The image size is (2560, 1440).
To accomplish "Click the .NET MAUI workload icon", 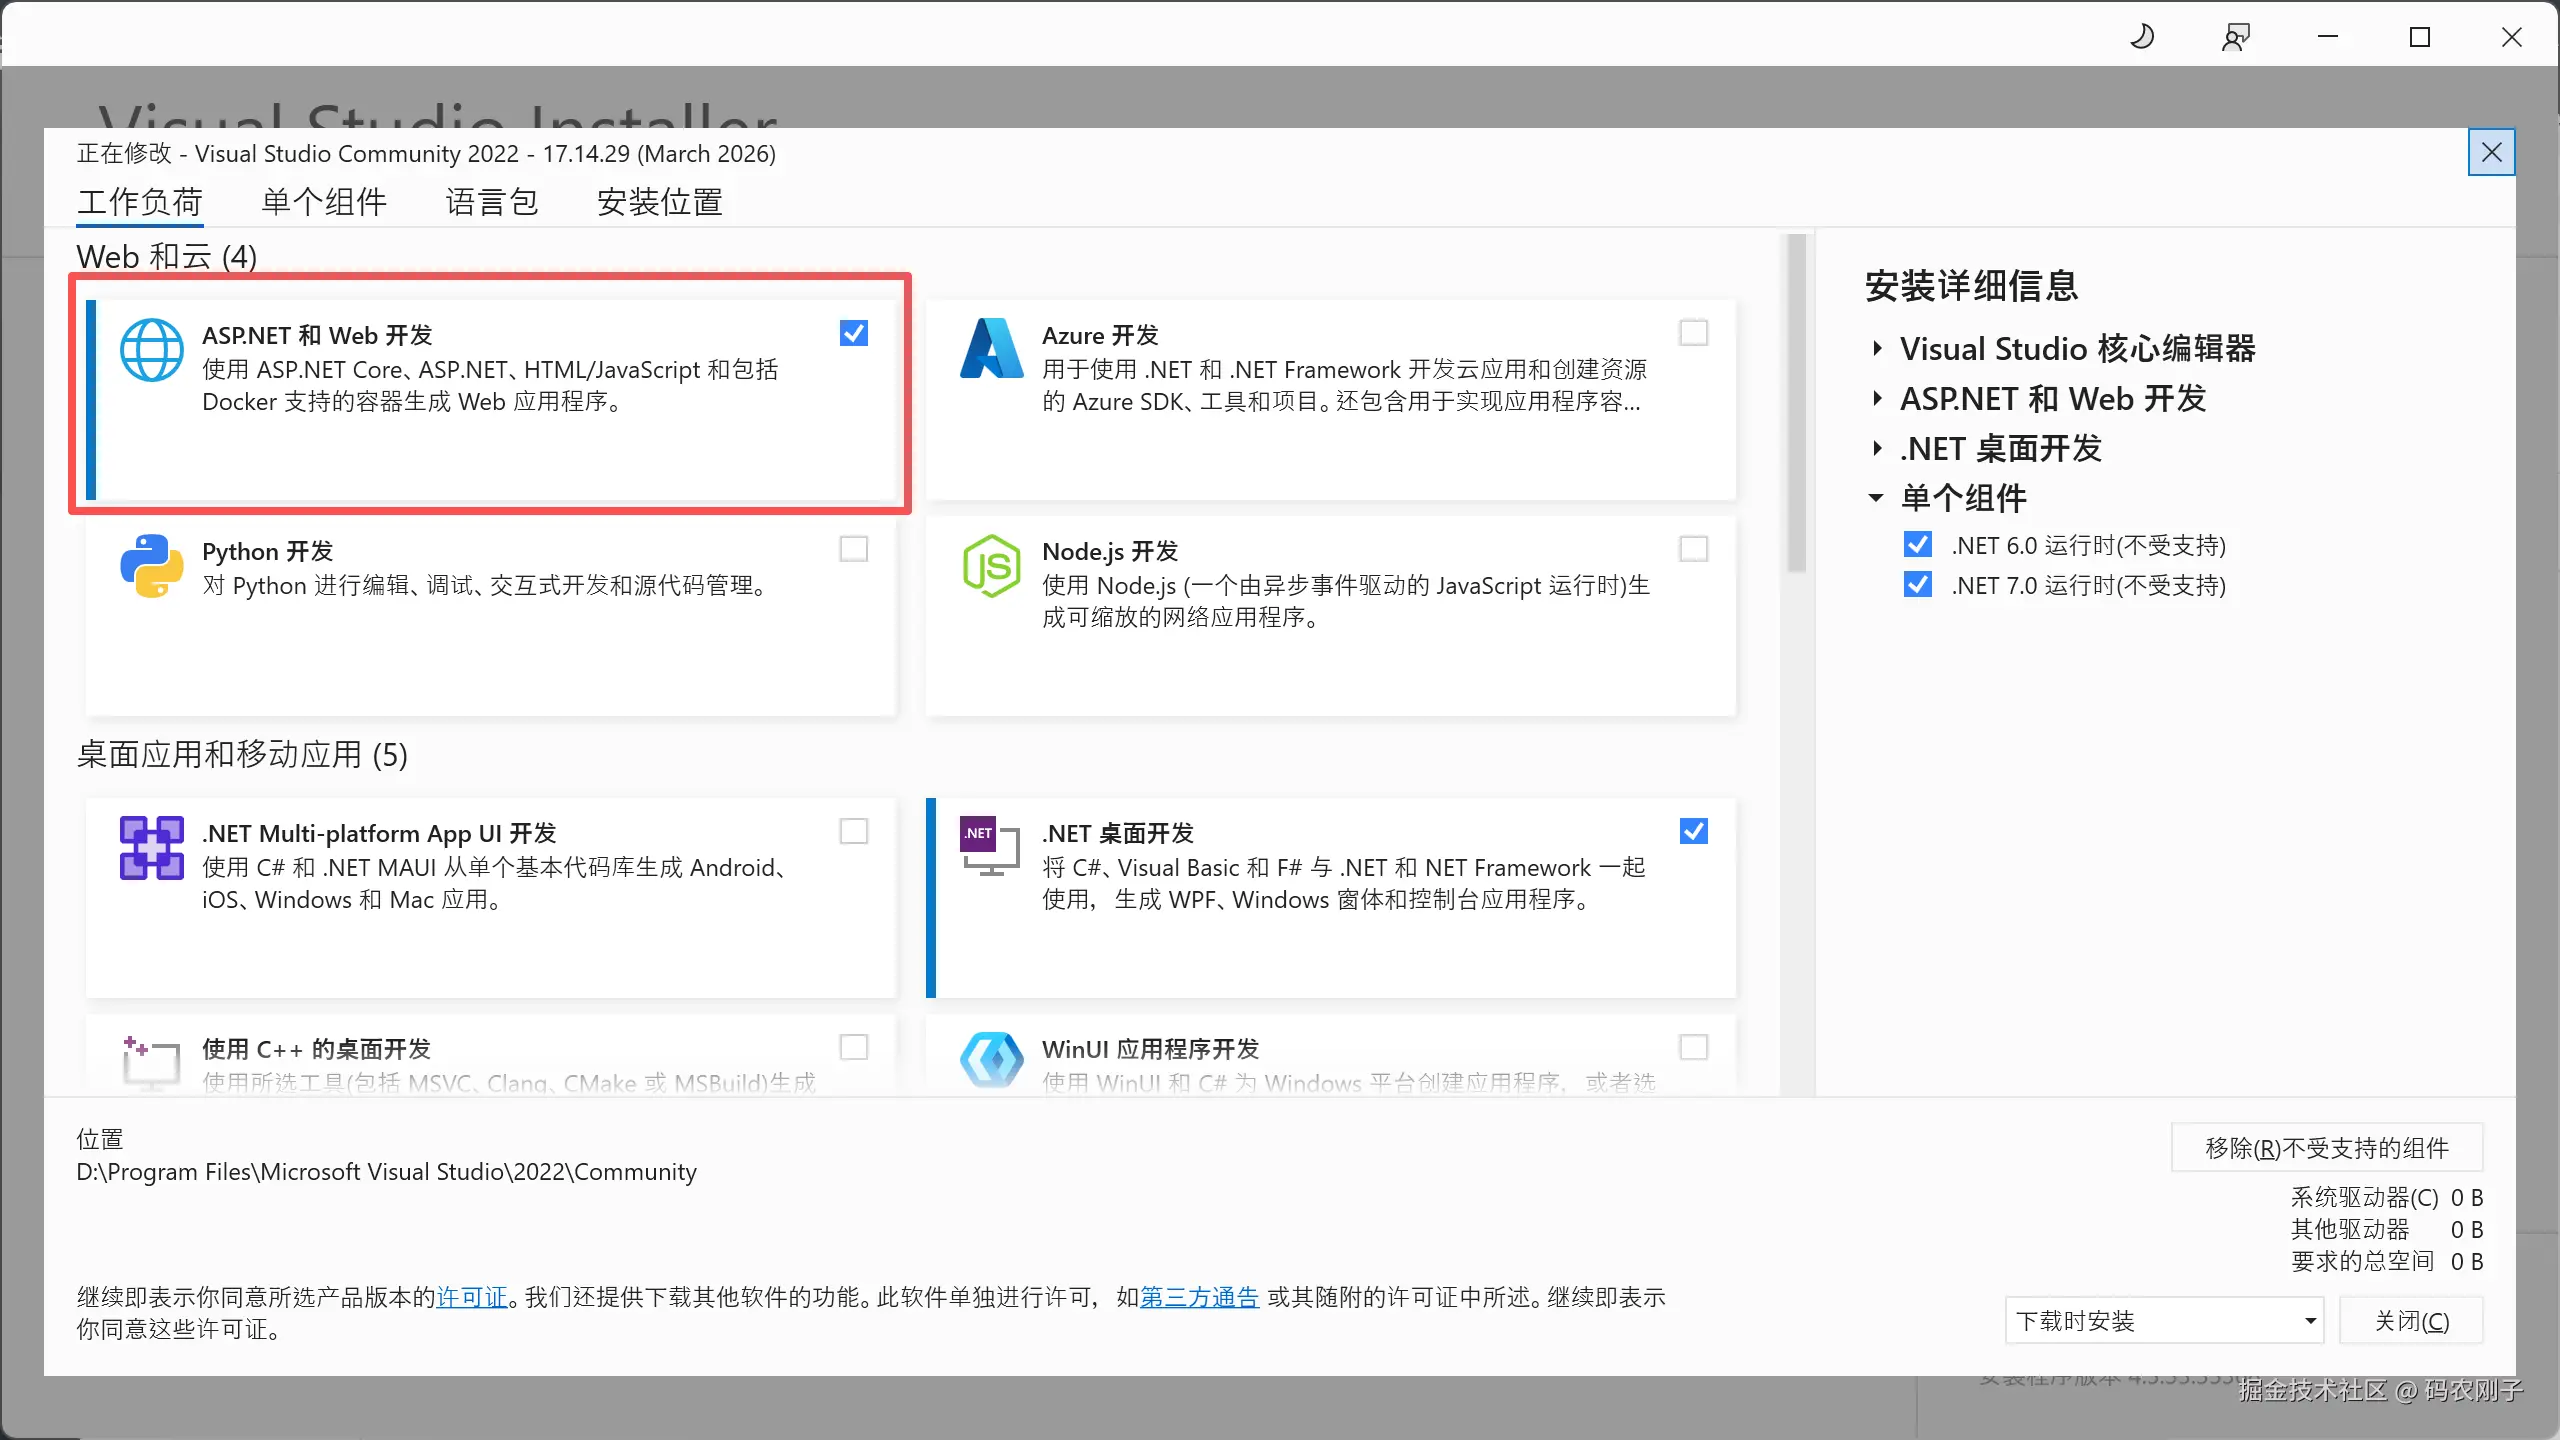I will pos(152,848).
